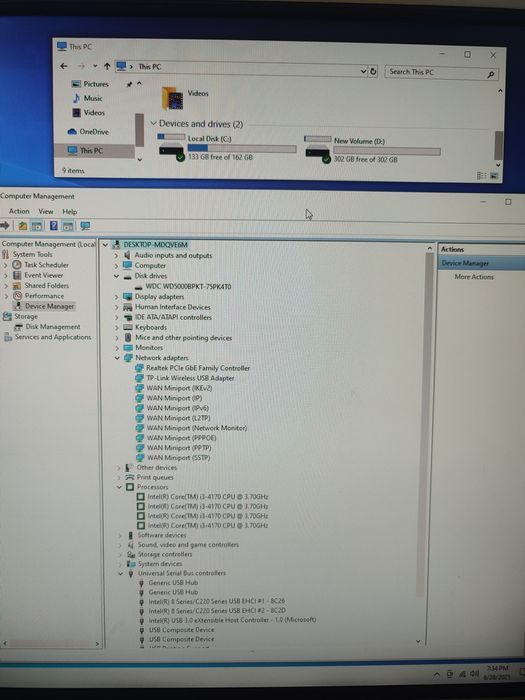Click the Monitors category icon
Image resolution: width=525 pixels, height=700 pixels.
coord(128,347)
